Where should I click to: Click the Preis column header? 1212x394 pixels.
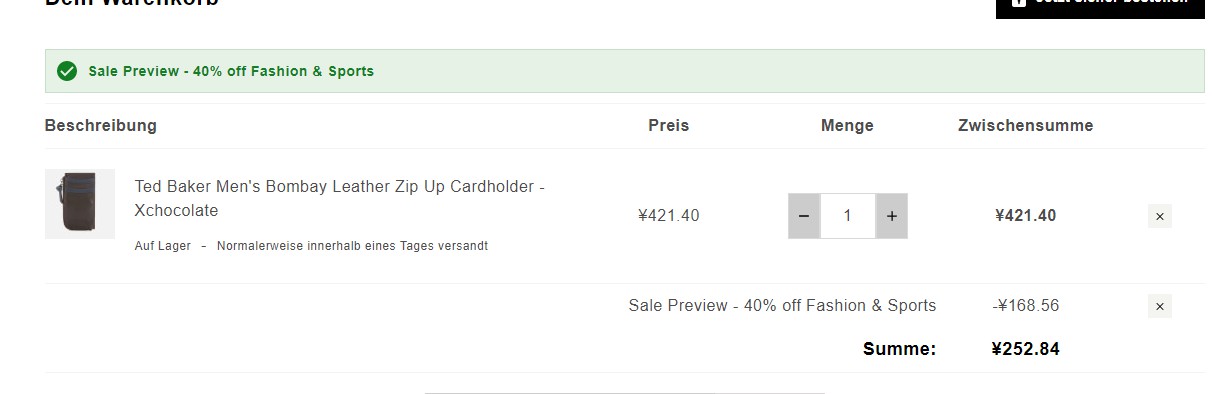point(669,125)
